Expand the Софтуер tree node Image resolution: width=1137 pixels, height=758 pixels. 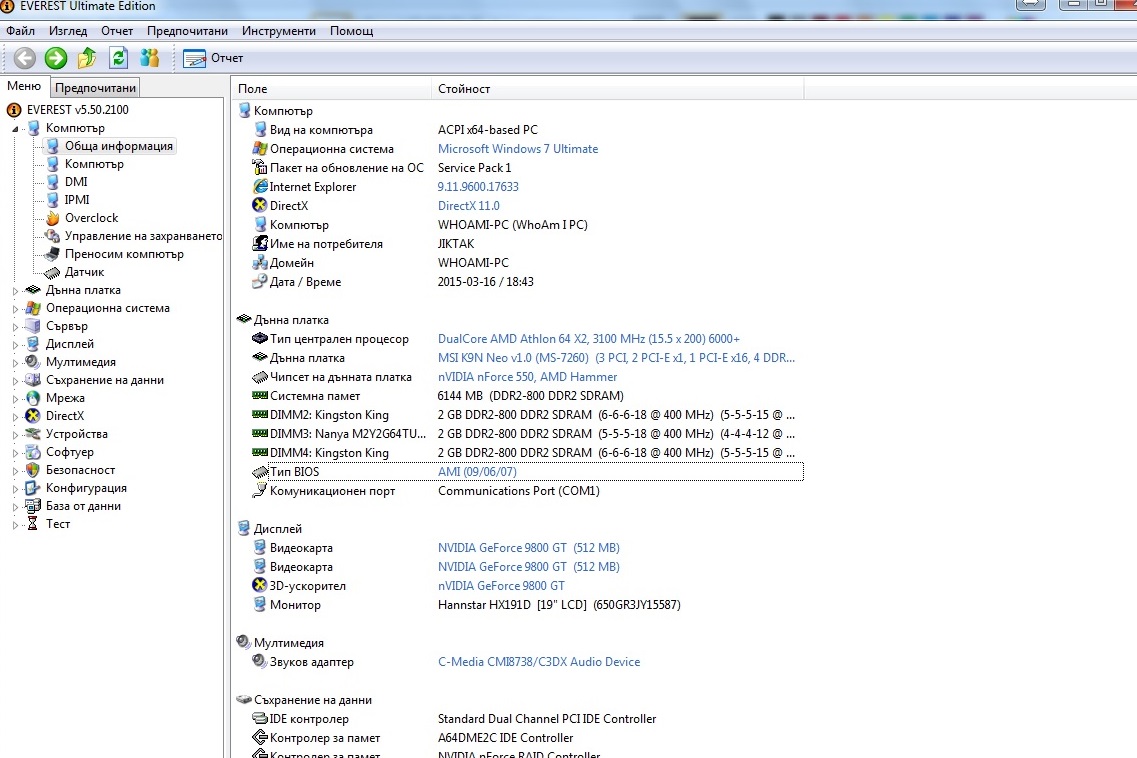(x=15, y=452)
